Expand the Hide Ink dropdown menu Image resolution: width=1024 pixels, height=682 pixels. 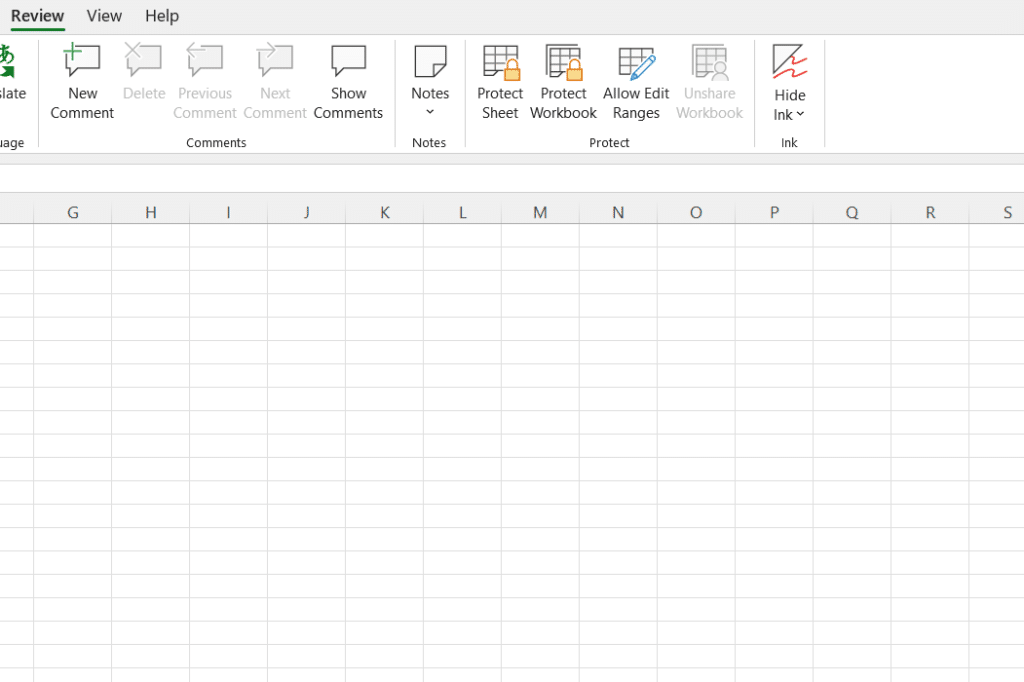800,113
